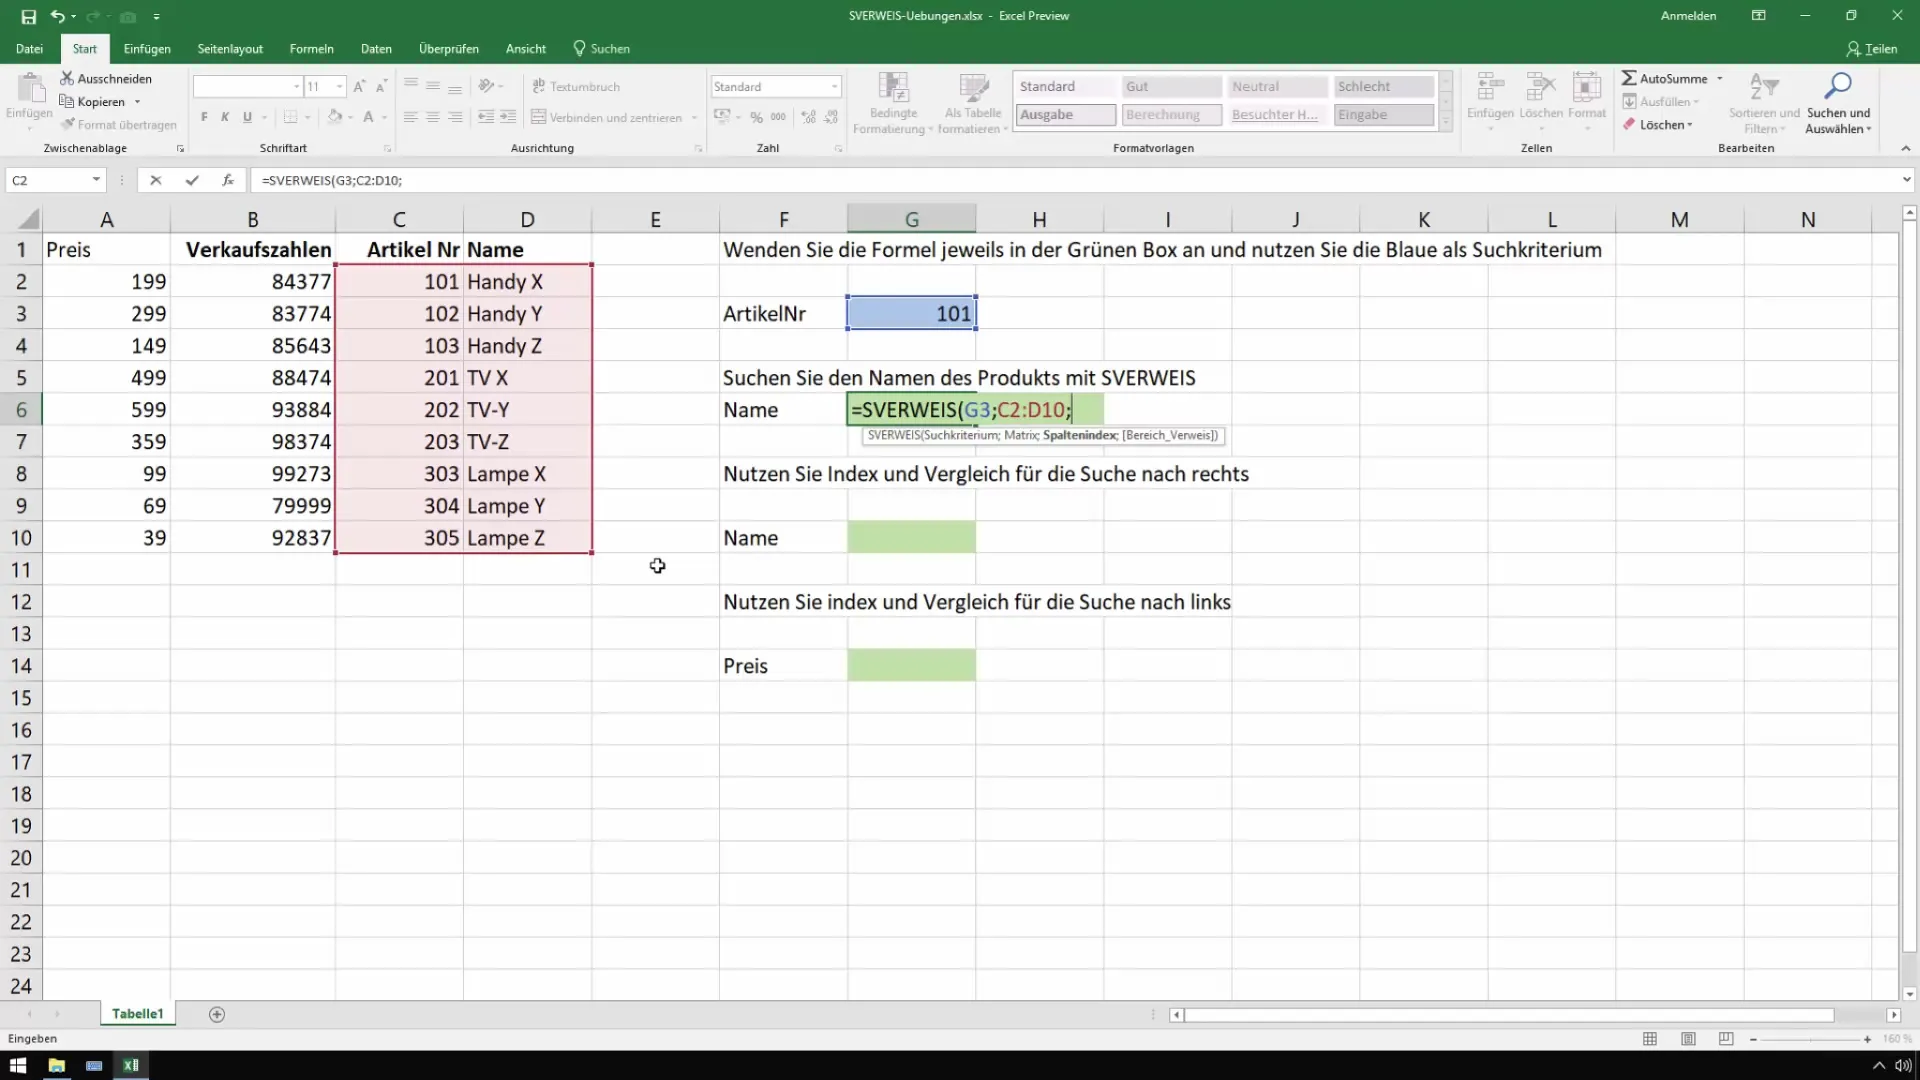The width and height of the screenshot is (1920, 1080).
Task: Click the font color A icon
Action: point(368,117)
